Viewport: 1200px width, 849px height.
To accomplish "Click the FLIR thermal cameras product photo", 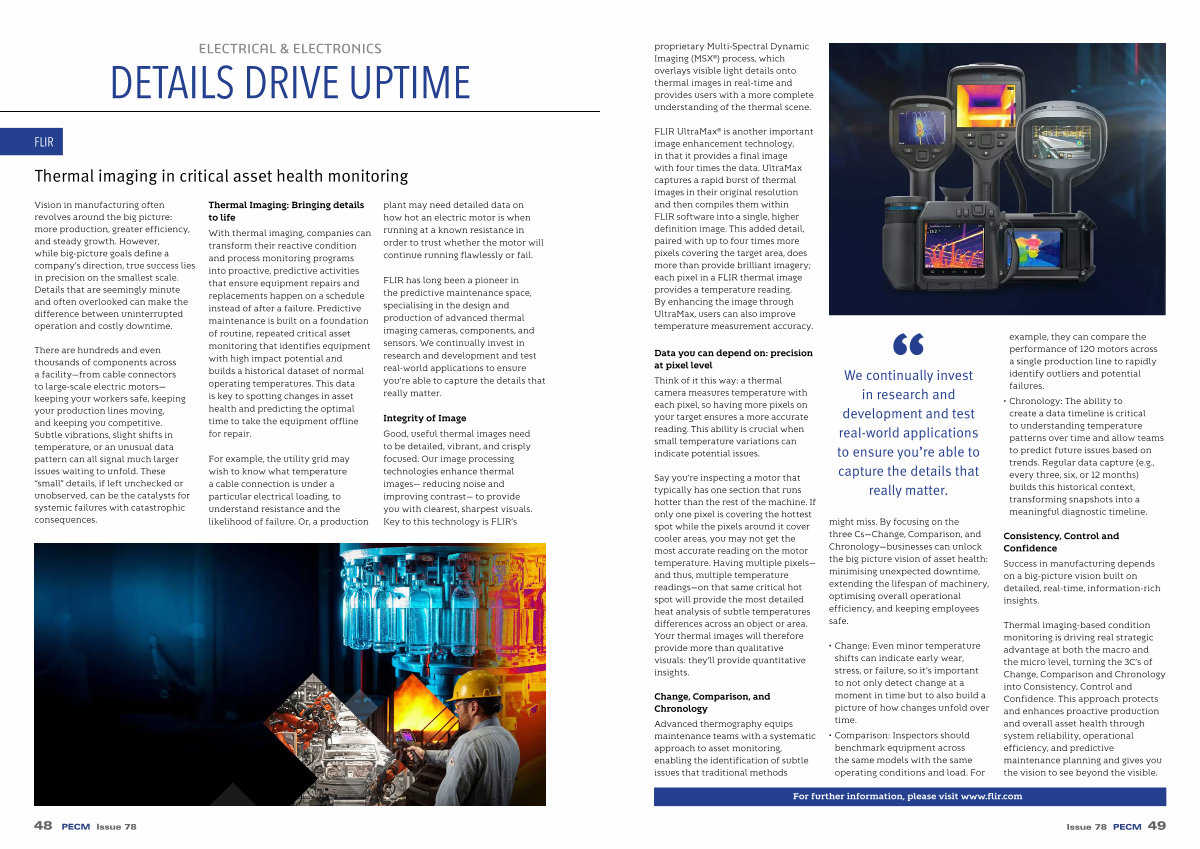I will click(x=996, y=178).
